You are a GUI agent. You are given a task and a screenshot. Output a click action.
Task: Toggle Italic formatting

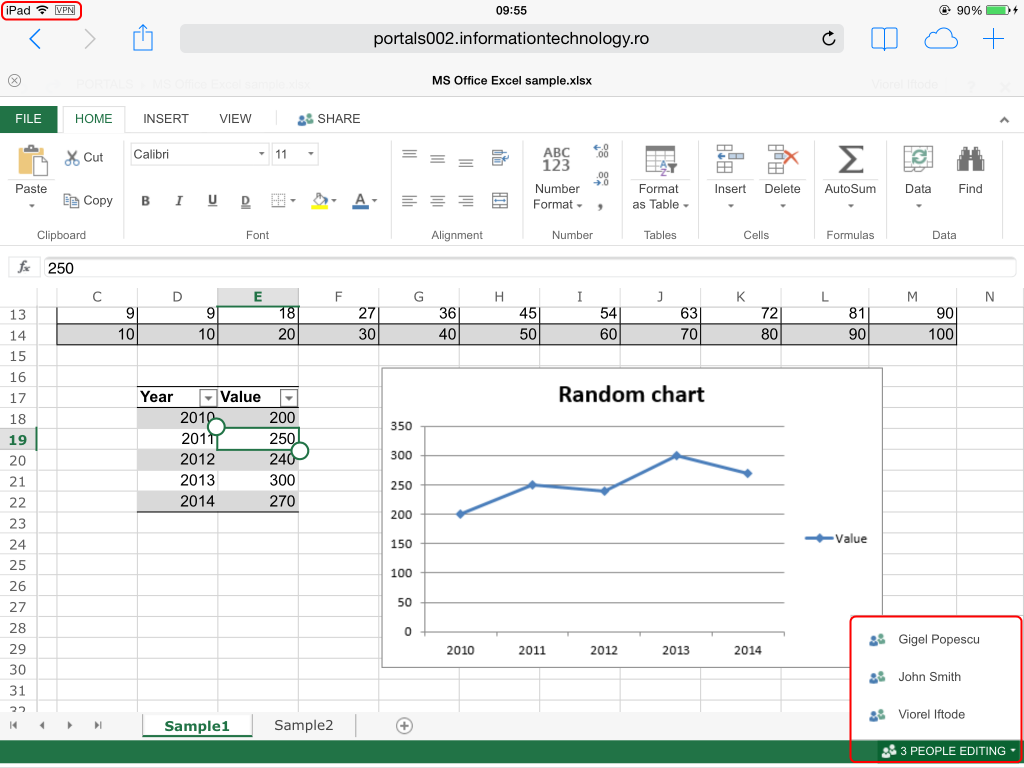coord(179,201)
